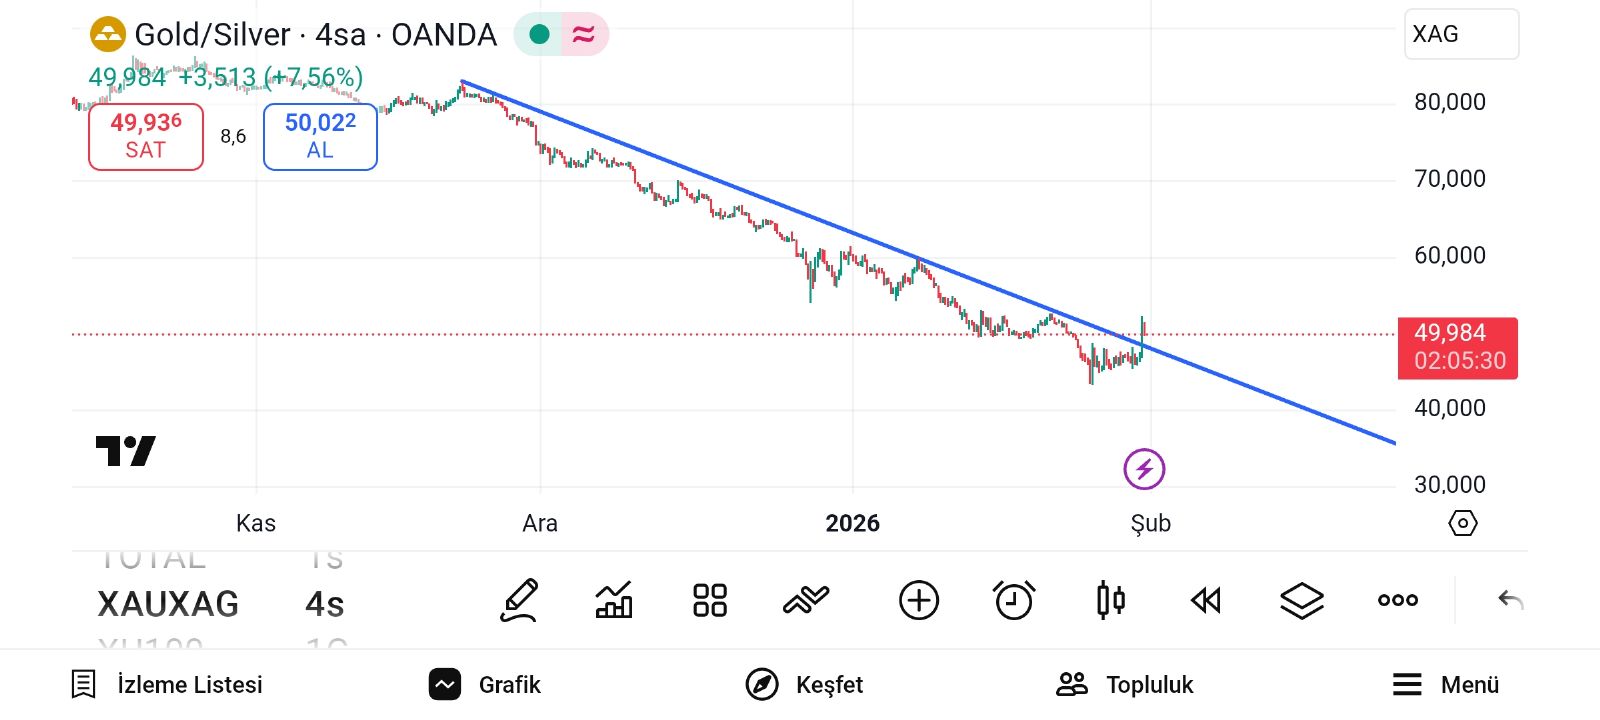
Task: Create an alert with the alarm clock icon
Action: click(1014, 601)
